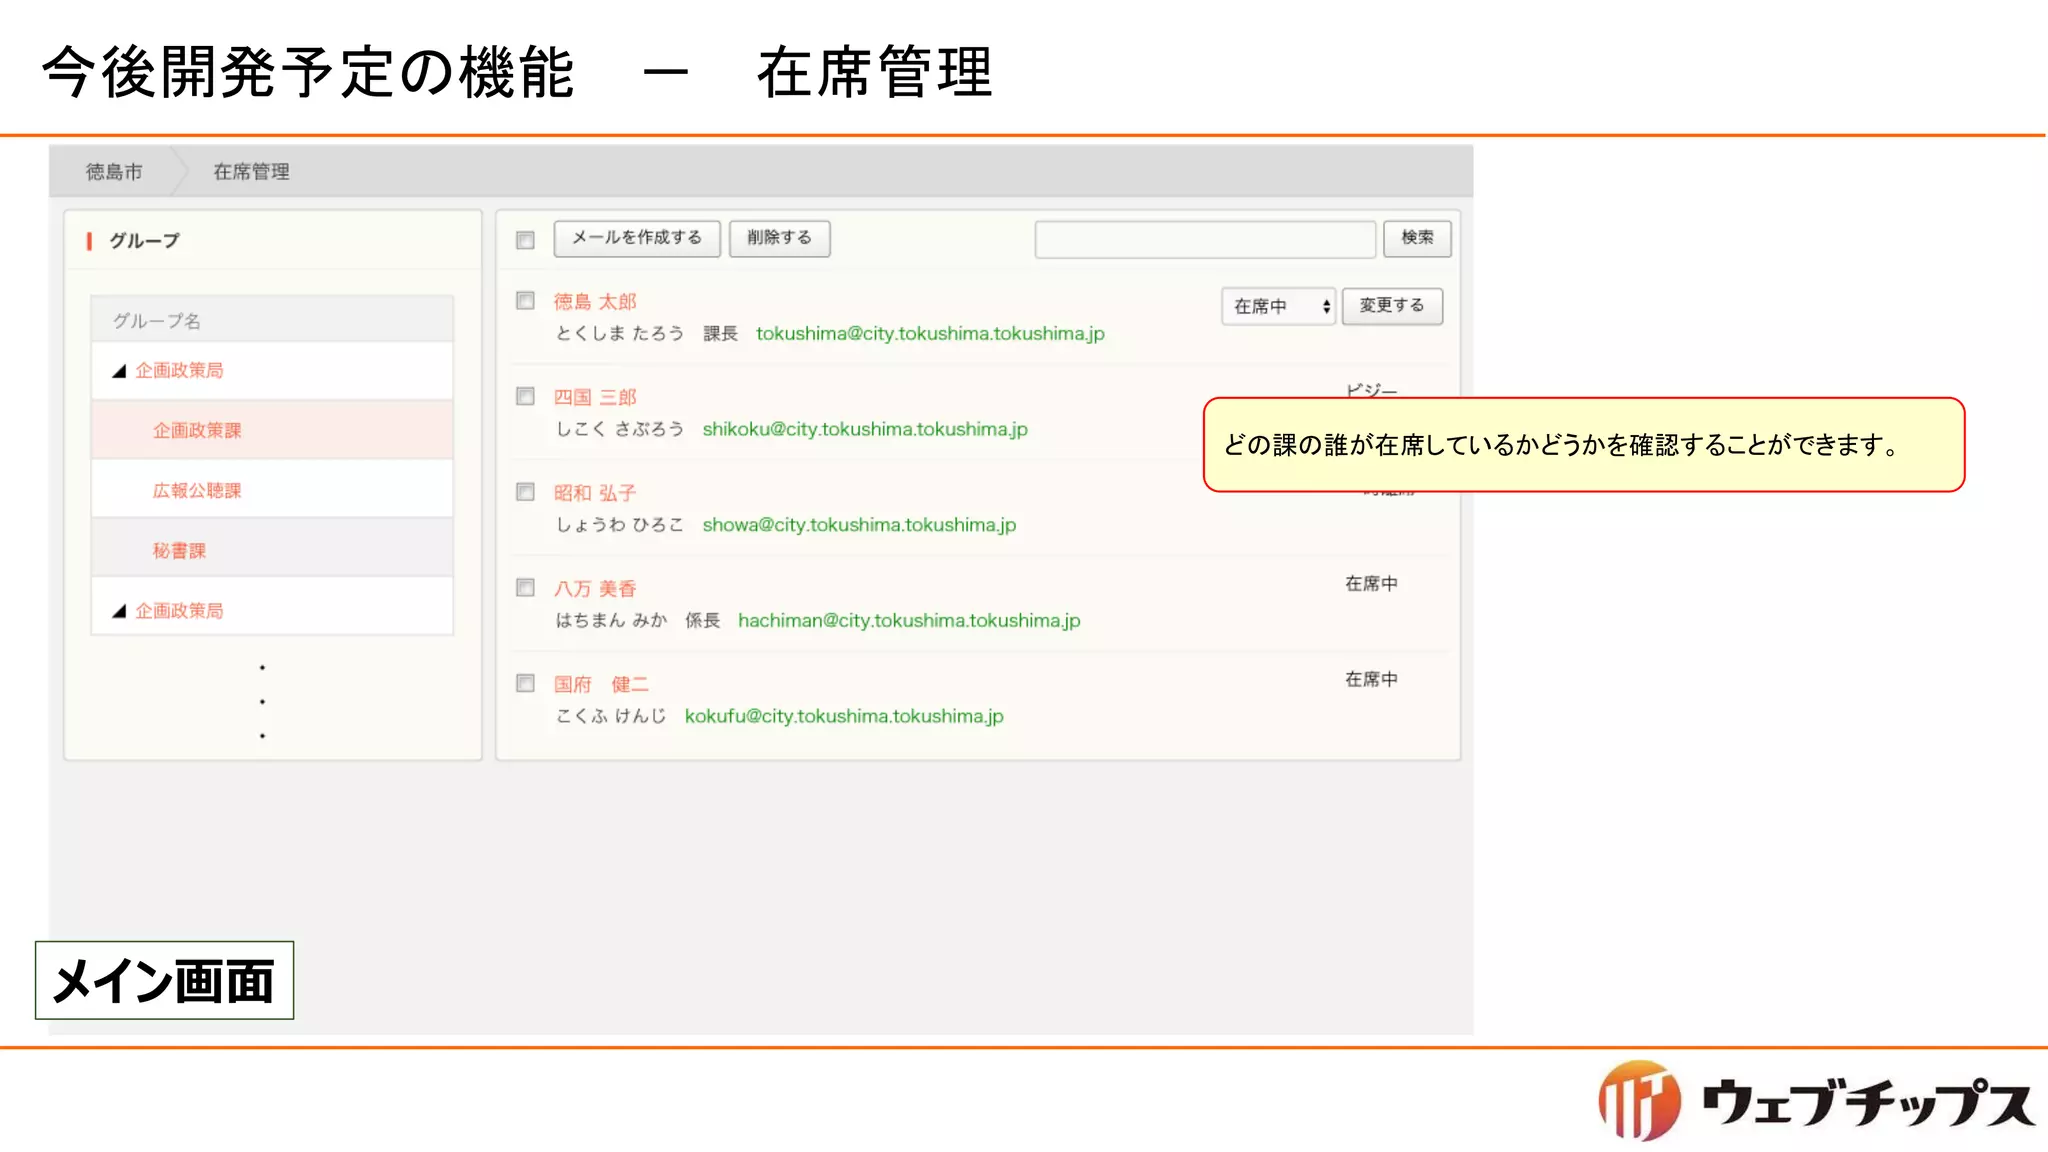
Task: Open 八万 美香 name link
Action: click(595, 589)
